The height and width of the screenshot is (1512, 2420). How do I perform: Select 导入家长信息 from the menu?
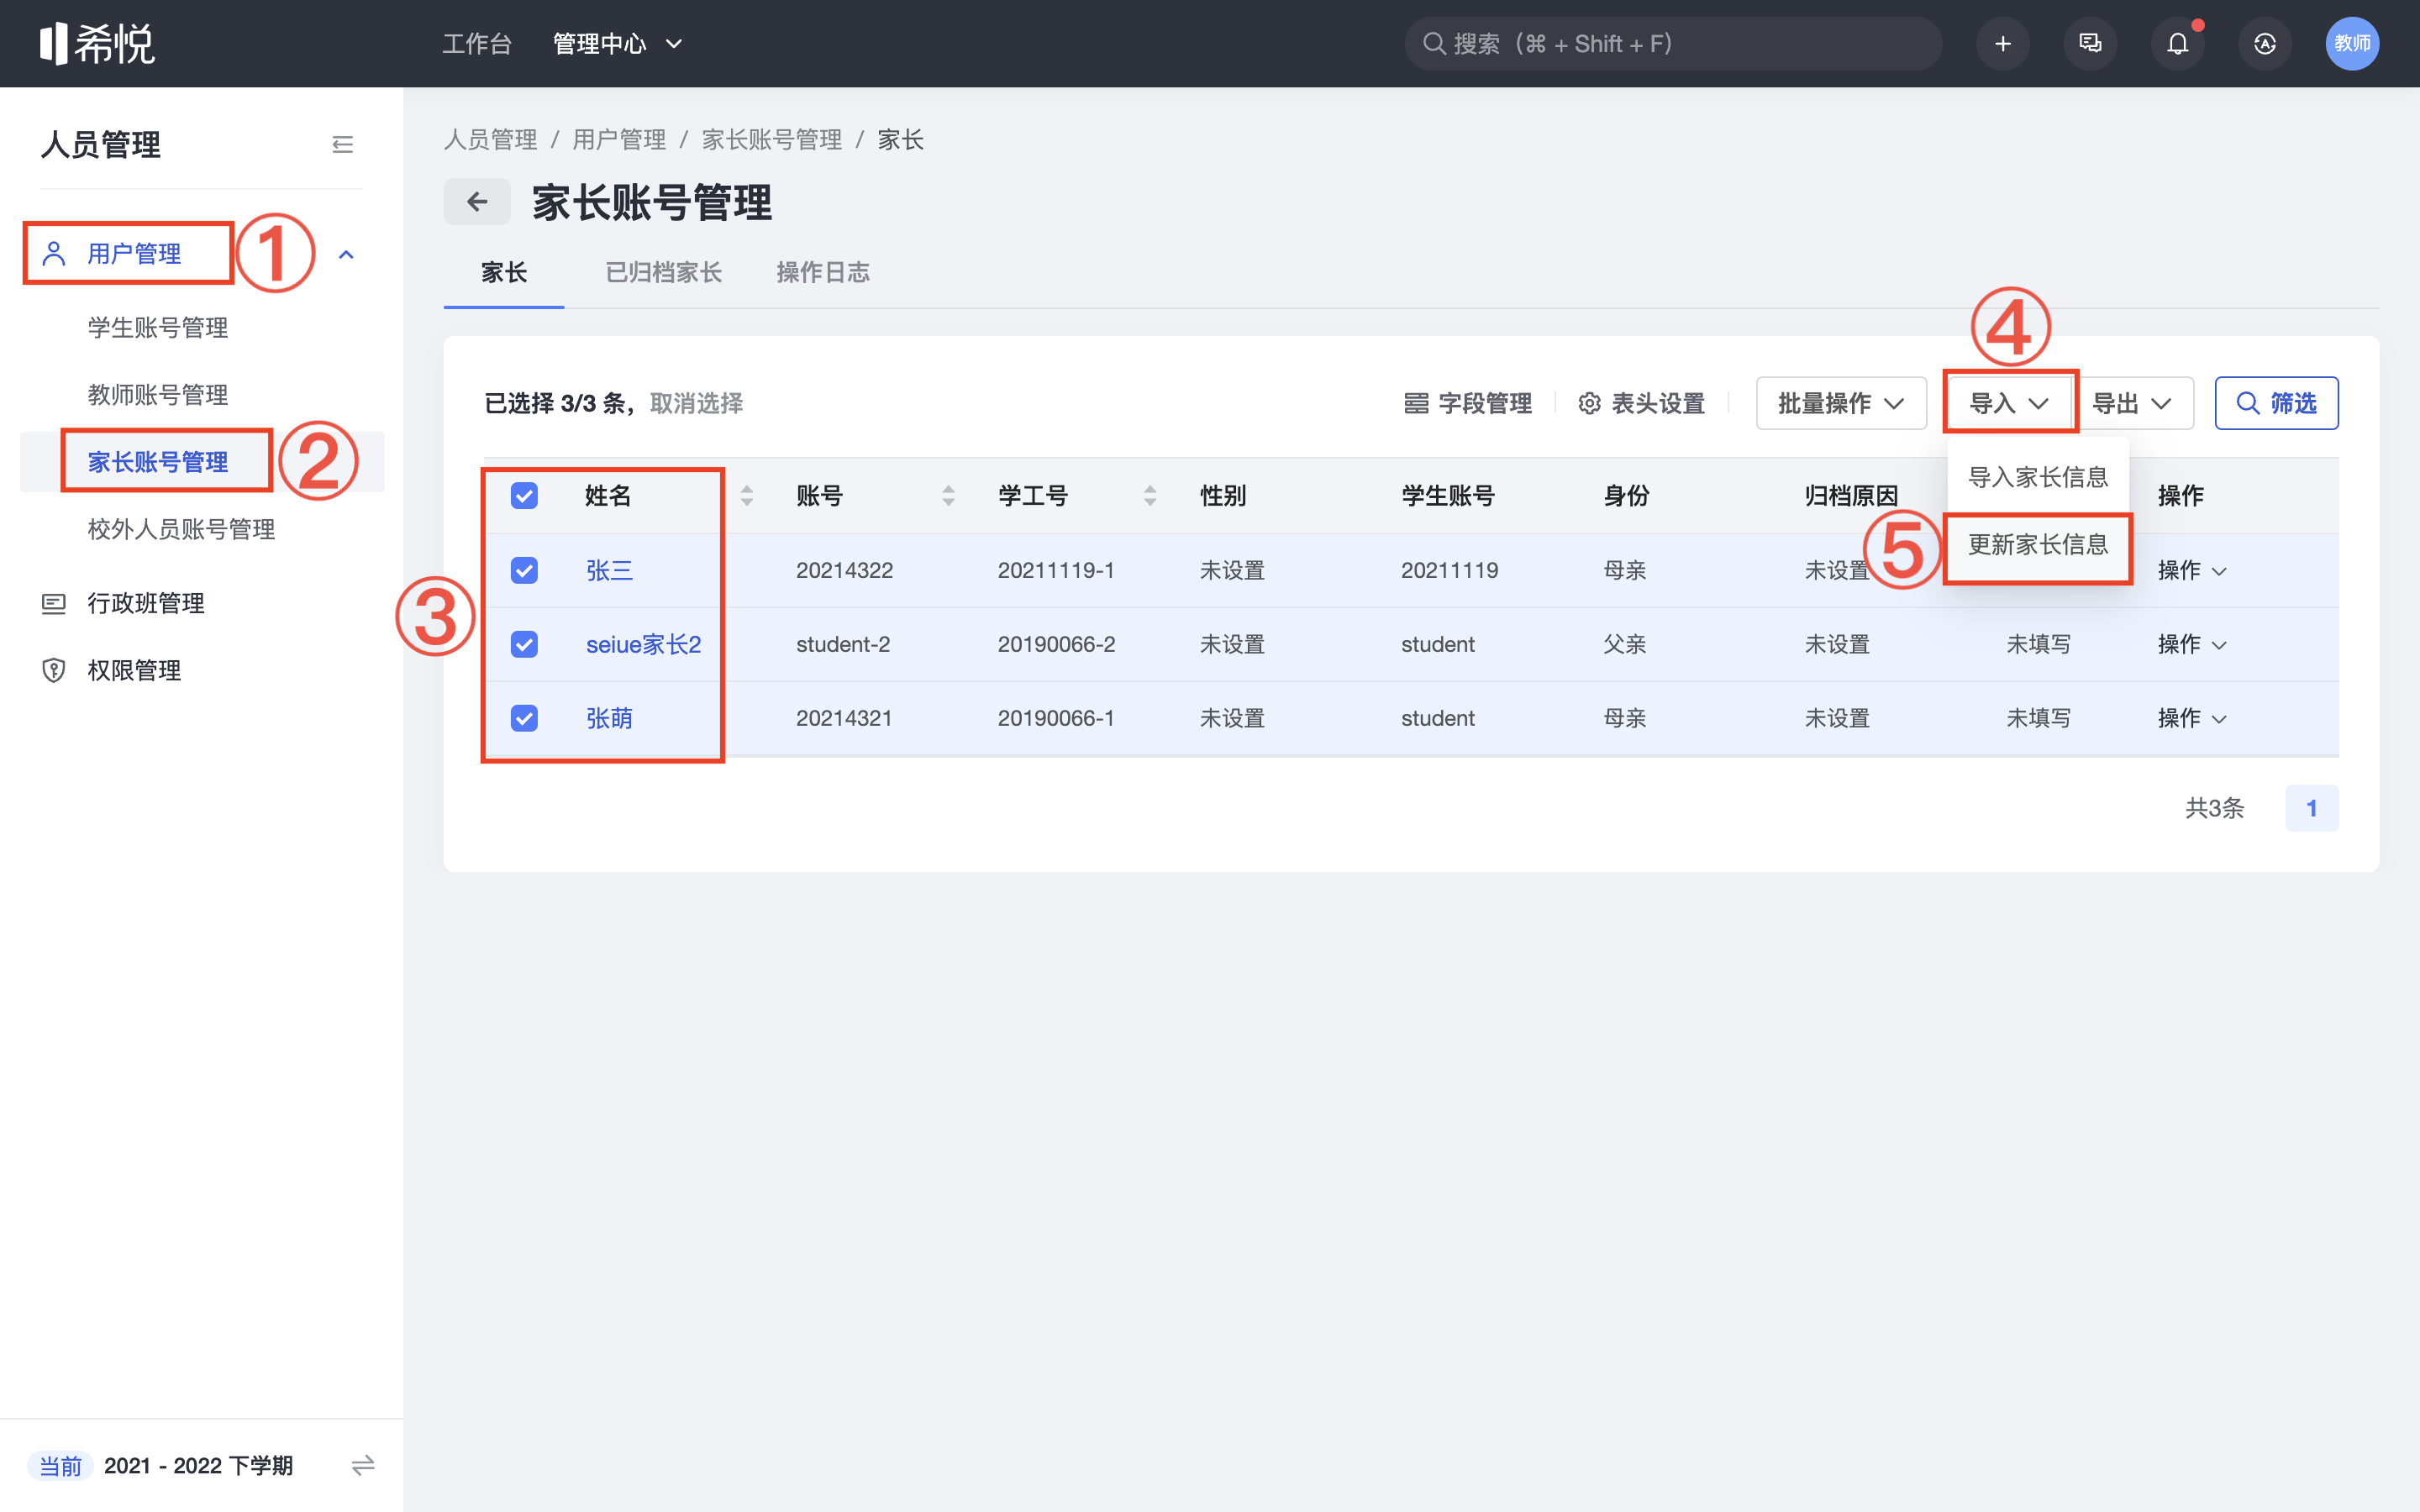click(2038, 477)
